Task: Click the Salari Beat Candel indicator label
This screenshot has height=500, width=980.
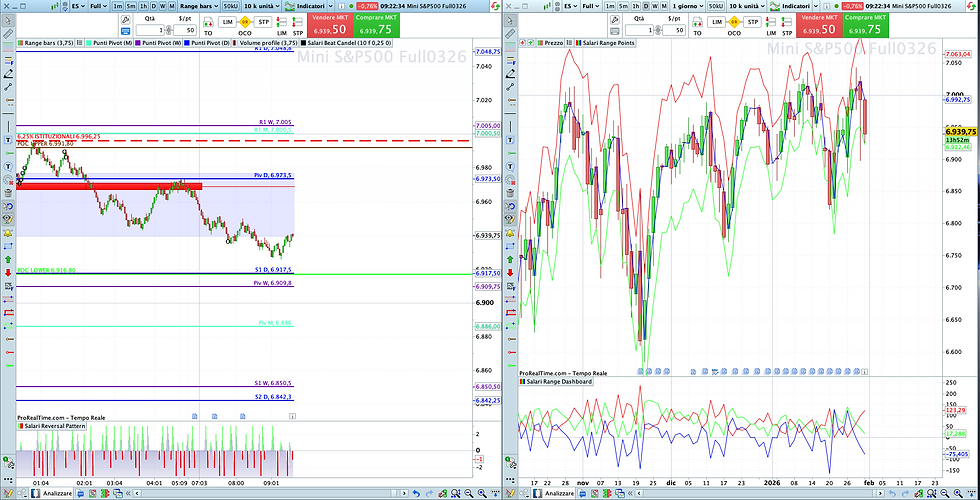Action: (x=347, y=42)
